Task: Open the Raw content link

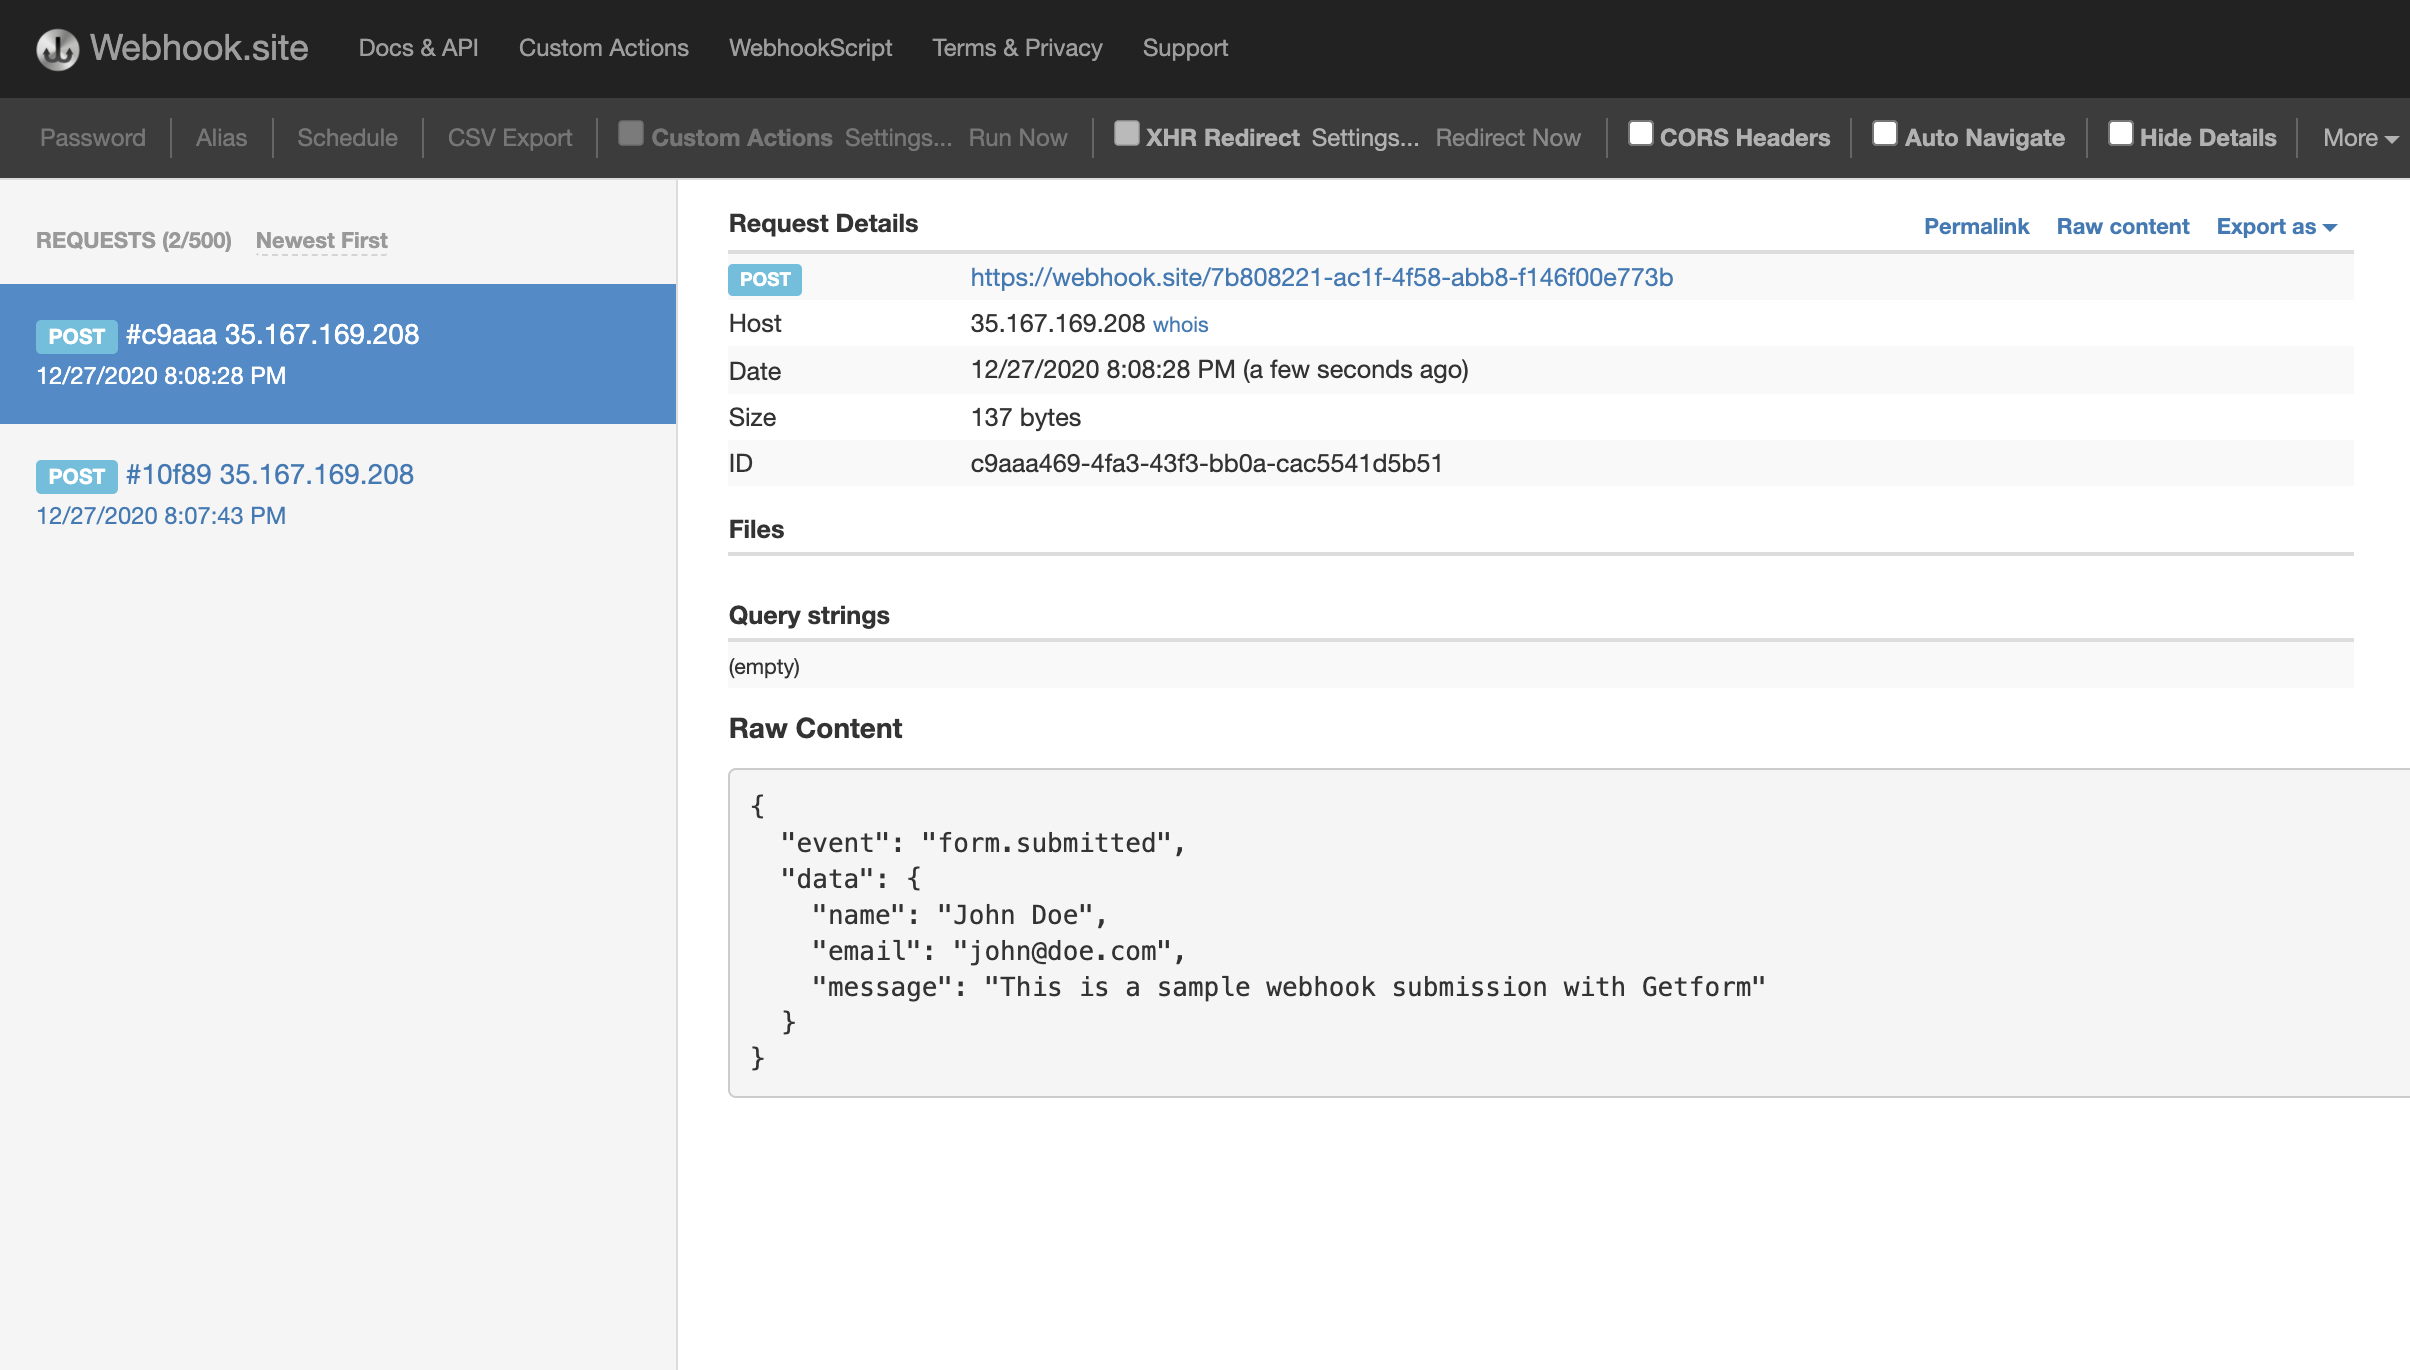Action: (2122, 227)
